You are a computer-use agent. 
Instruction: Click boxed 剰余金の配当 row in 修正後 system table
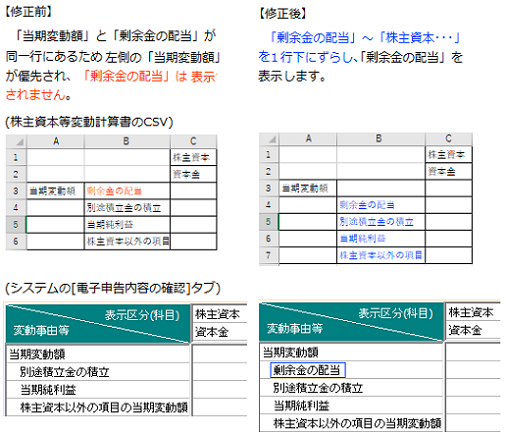point(307,370)
